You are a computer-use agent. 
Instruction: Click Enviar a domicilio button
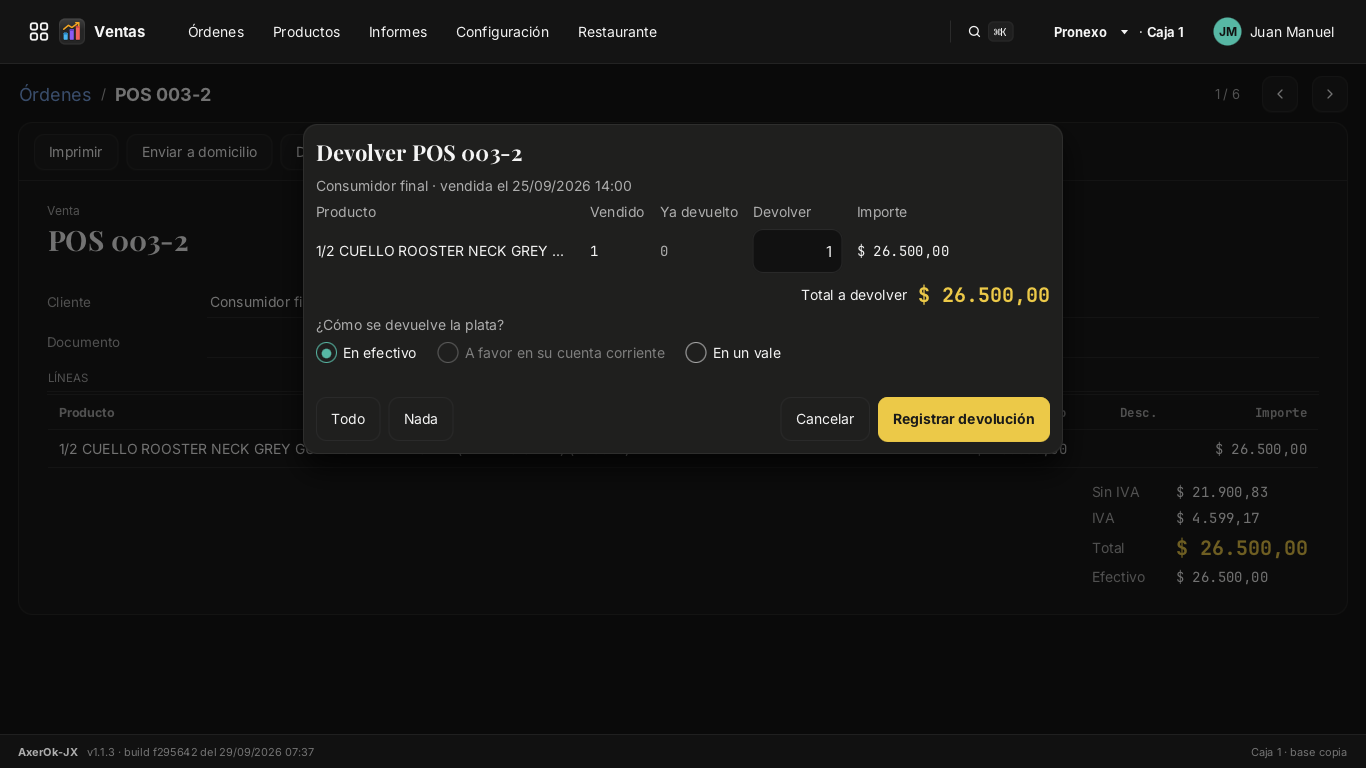click(199, 152)
